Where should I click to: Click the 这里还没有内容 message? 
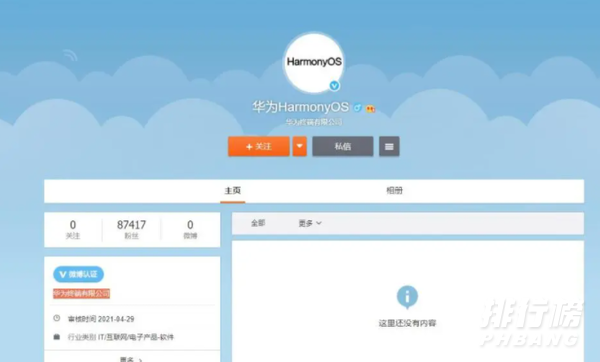coord(408,323)
